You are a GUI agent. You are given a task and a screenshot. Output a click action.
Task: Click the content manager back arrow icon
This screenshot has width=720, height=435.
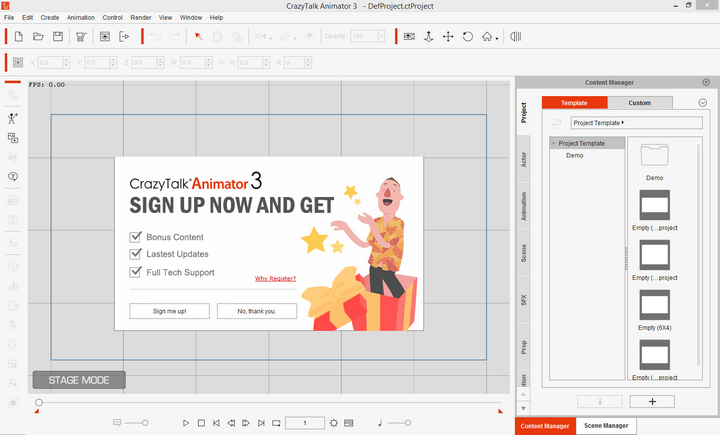click(557, 123)
